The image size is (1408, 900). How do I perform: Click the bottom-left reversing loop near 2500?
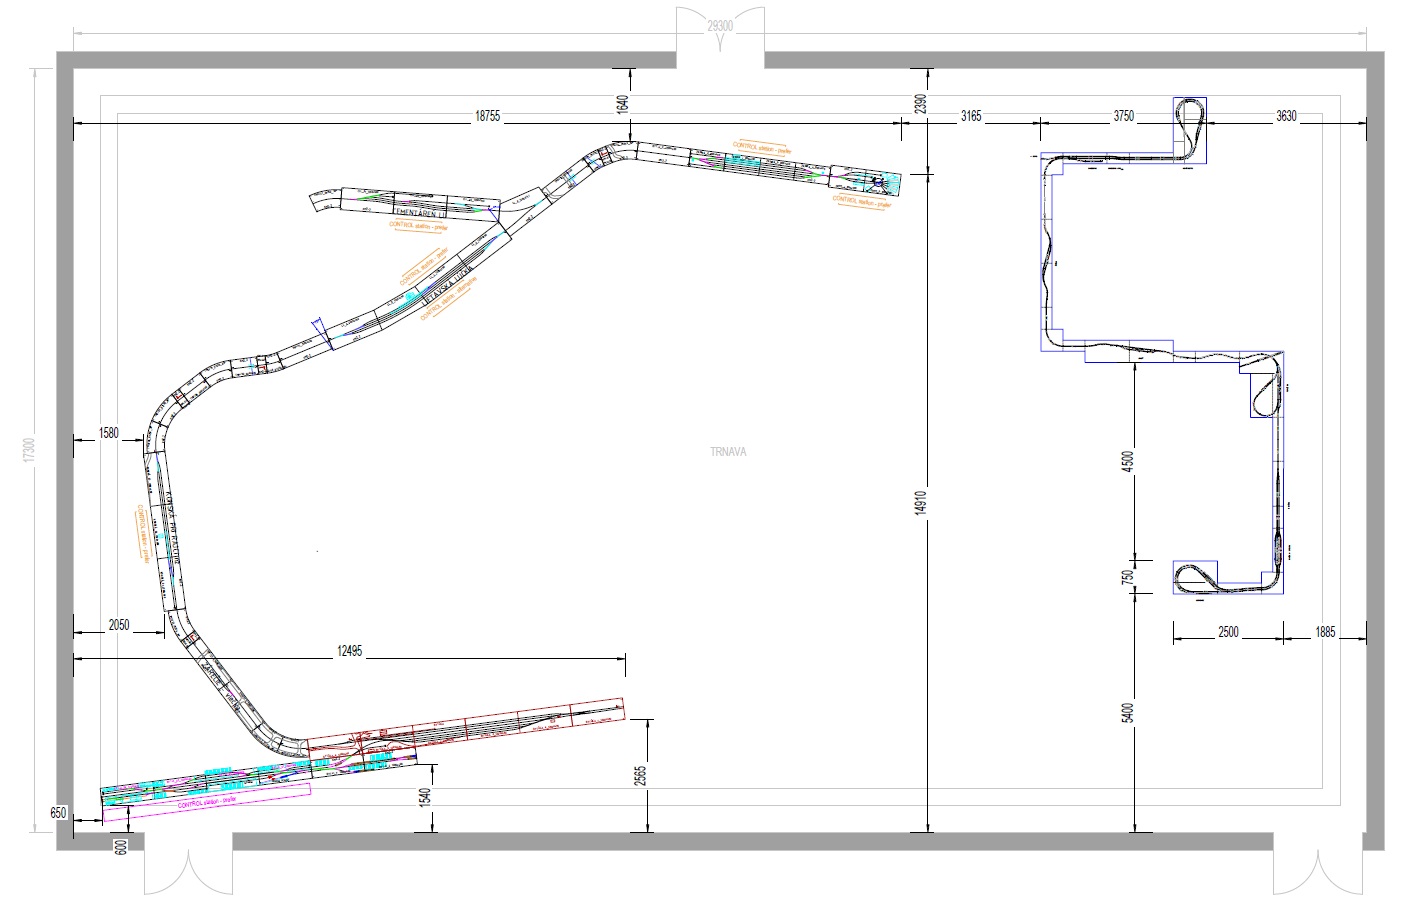(x=1195, y=577)
